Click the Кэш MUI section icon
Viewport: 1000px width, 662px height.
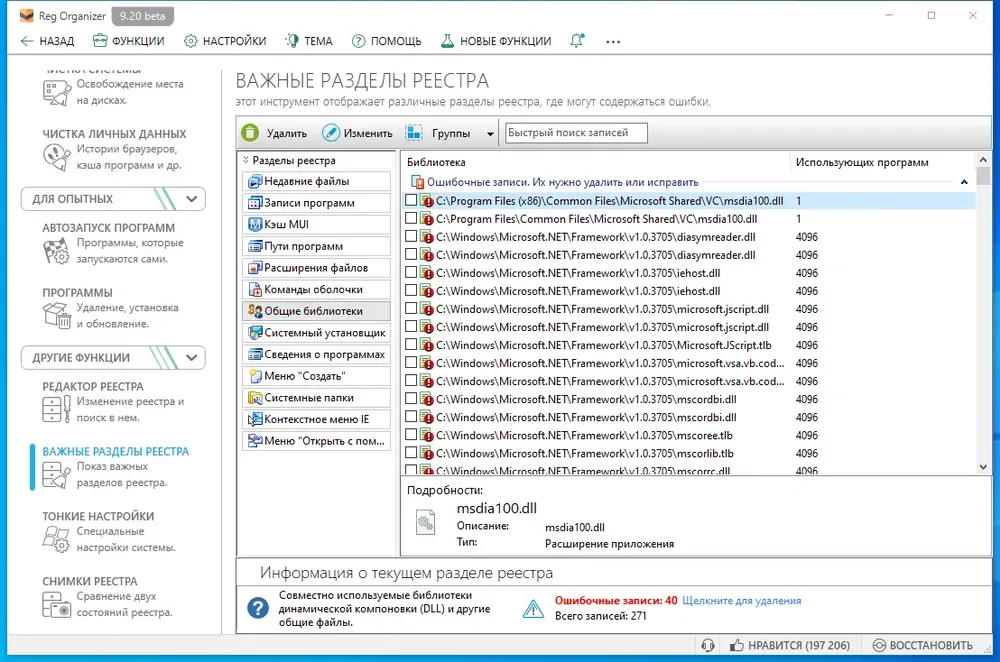[x=254, y=224]
